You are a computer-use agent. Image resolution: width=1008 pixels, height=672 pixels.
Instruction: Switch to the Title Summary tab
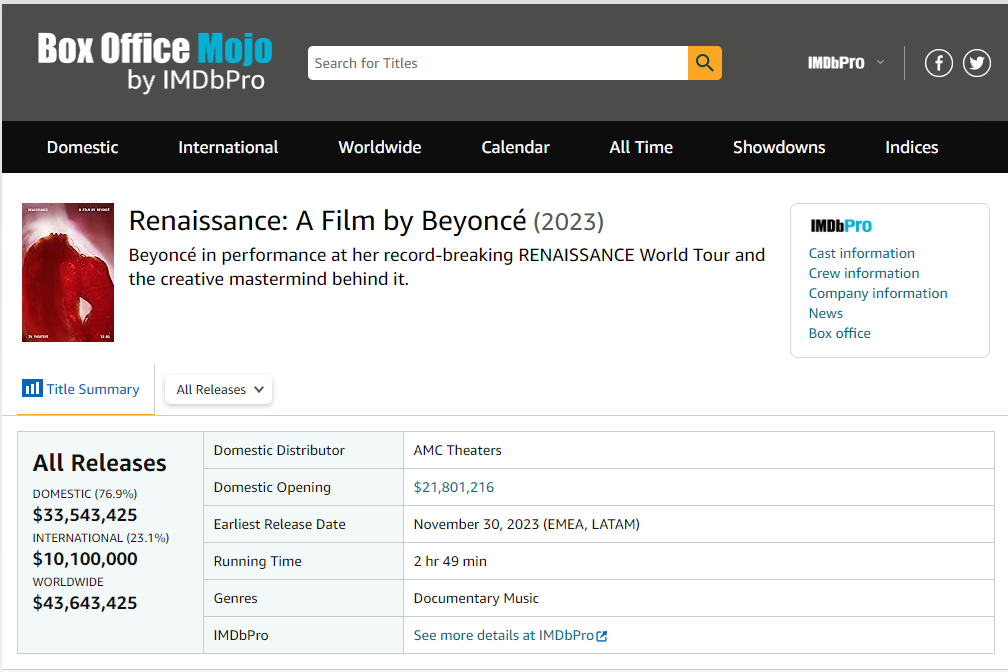tap(92, 389)
